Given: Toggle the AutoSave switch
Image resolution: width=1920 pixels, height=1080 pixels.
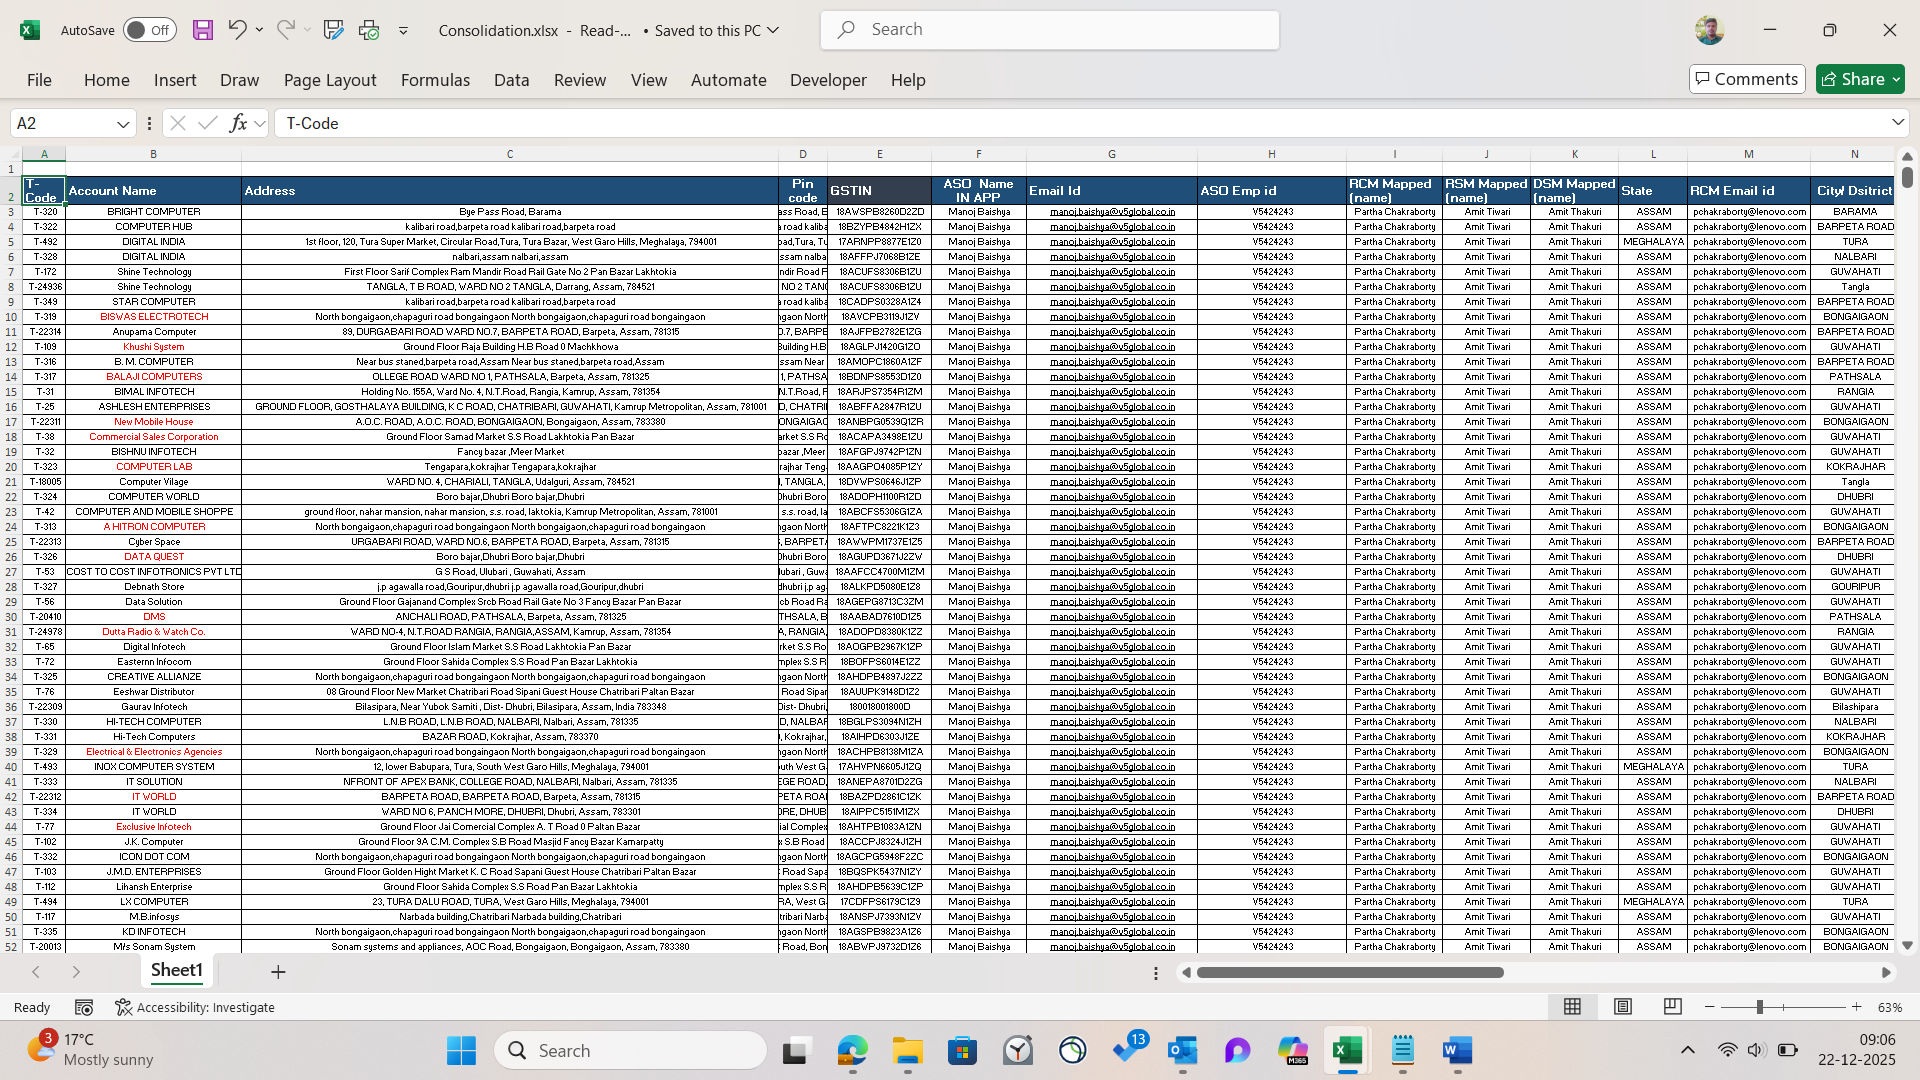Looking at the screenshot, I should coord(149,30).
